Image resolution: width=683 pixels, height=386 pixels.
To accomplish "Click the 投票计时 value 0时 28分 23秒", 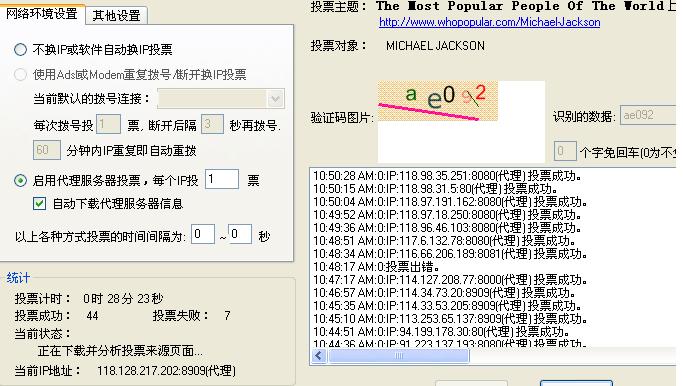I will 123,298.
